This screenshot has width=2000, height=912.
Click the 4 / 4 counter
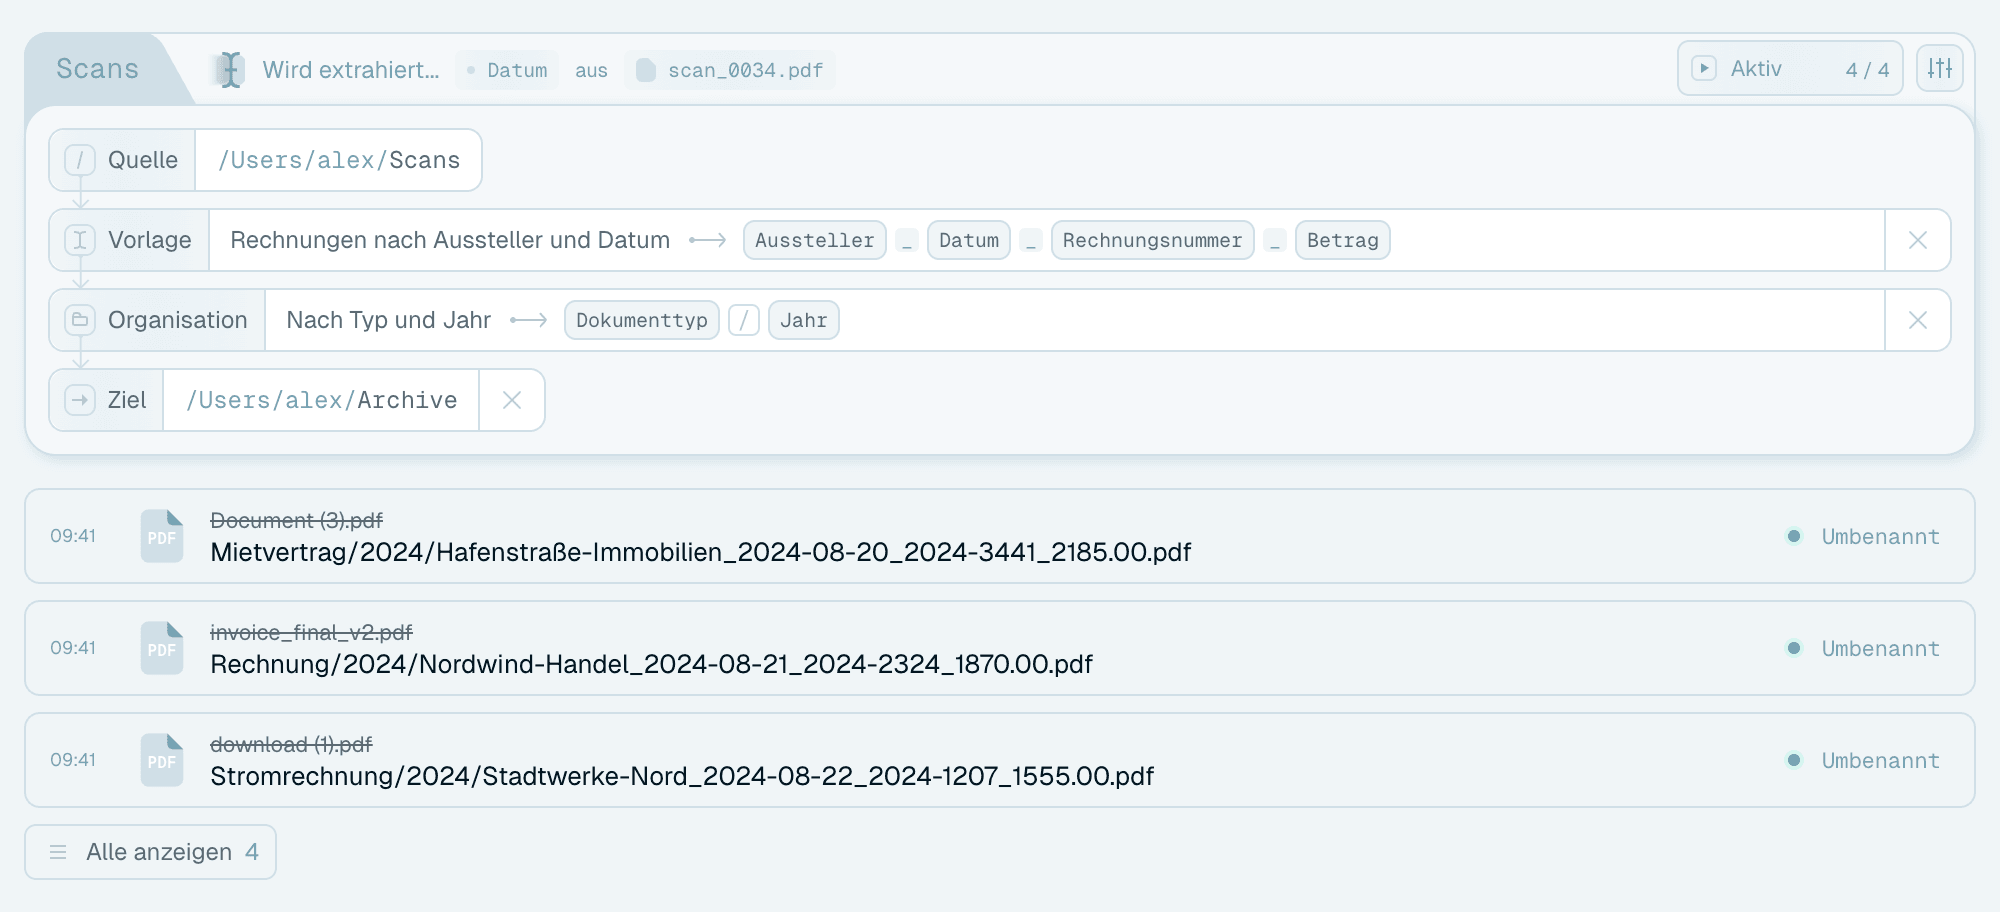click(1867, 69)
